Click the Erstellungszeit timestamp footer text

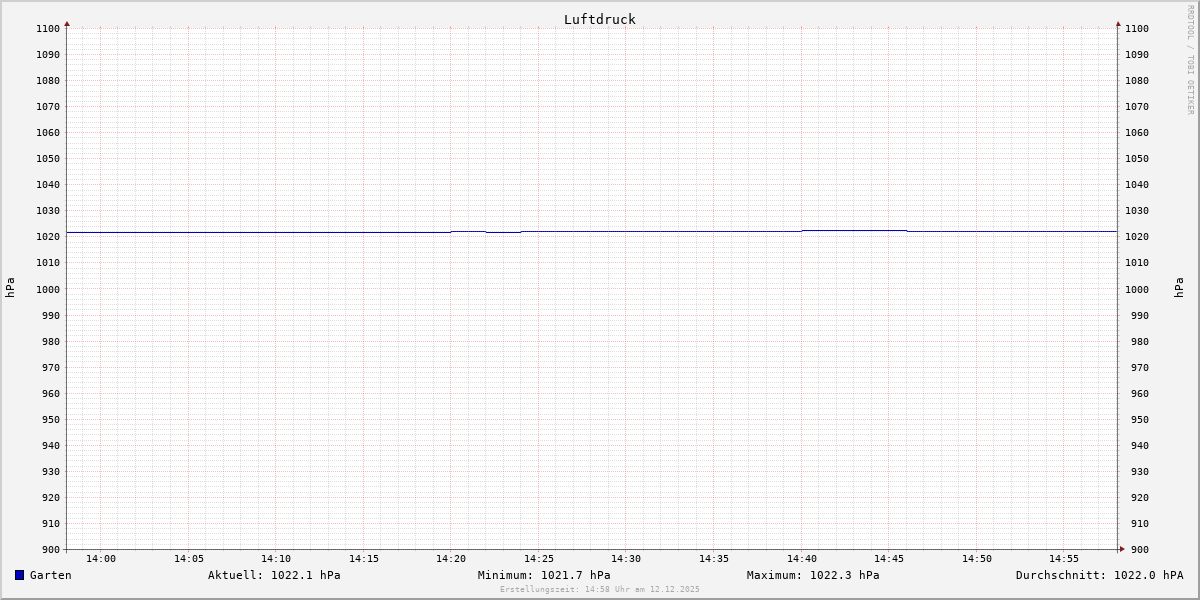(x=600, y=590)
